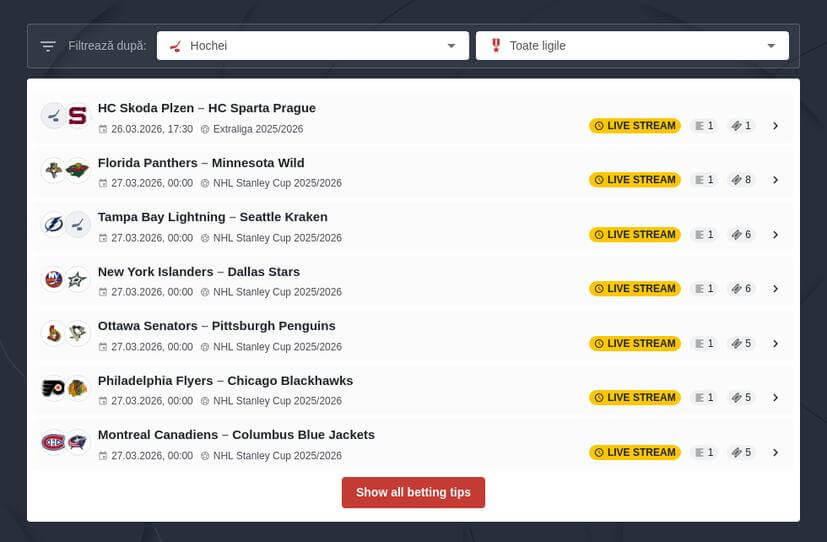Click LIVE STREAM badge for Tampa Bay Lightning
Viewport: 827px width, 542px height.
635,235
